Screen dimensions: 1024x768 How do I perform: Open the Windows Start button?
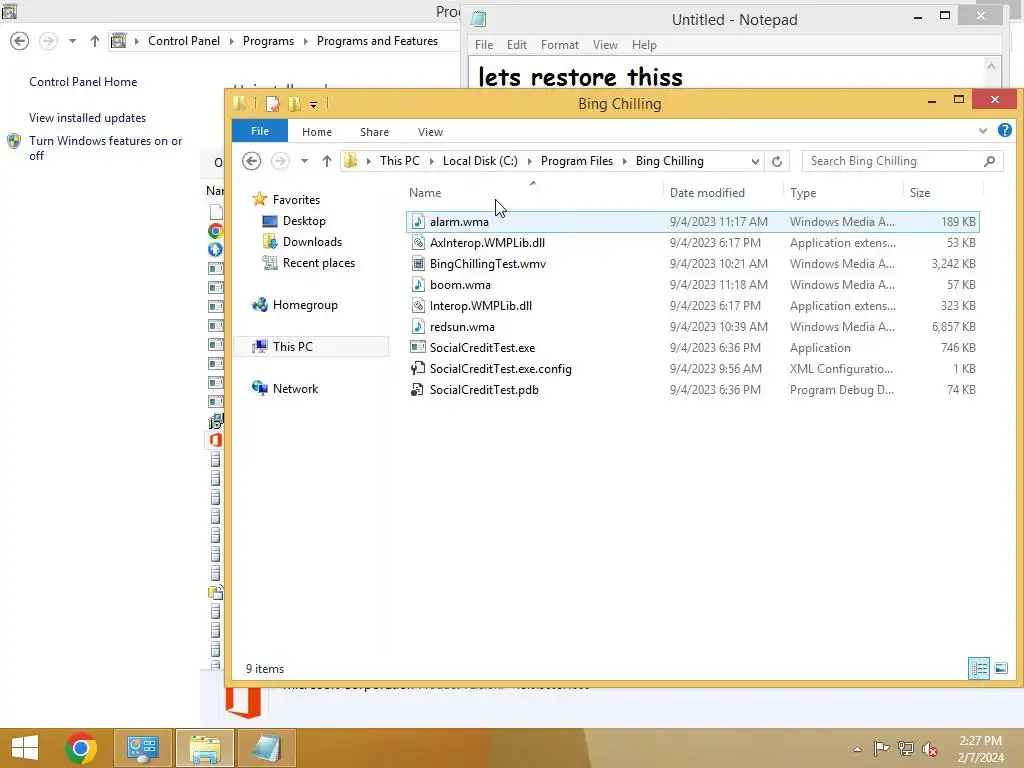pyautogui.click(x=25, y=748)
